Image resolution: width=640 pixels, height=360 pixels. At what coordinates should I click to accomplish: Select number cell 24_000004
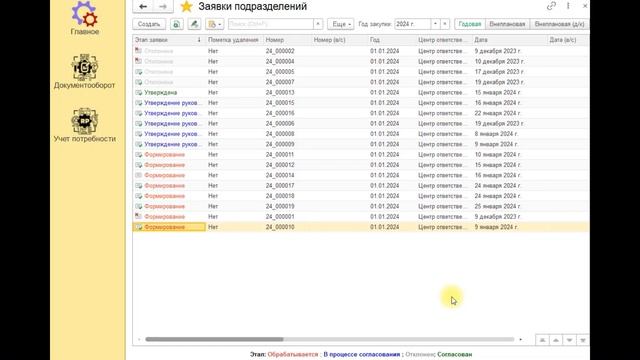[280, 62]
